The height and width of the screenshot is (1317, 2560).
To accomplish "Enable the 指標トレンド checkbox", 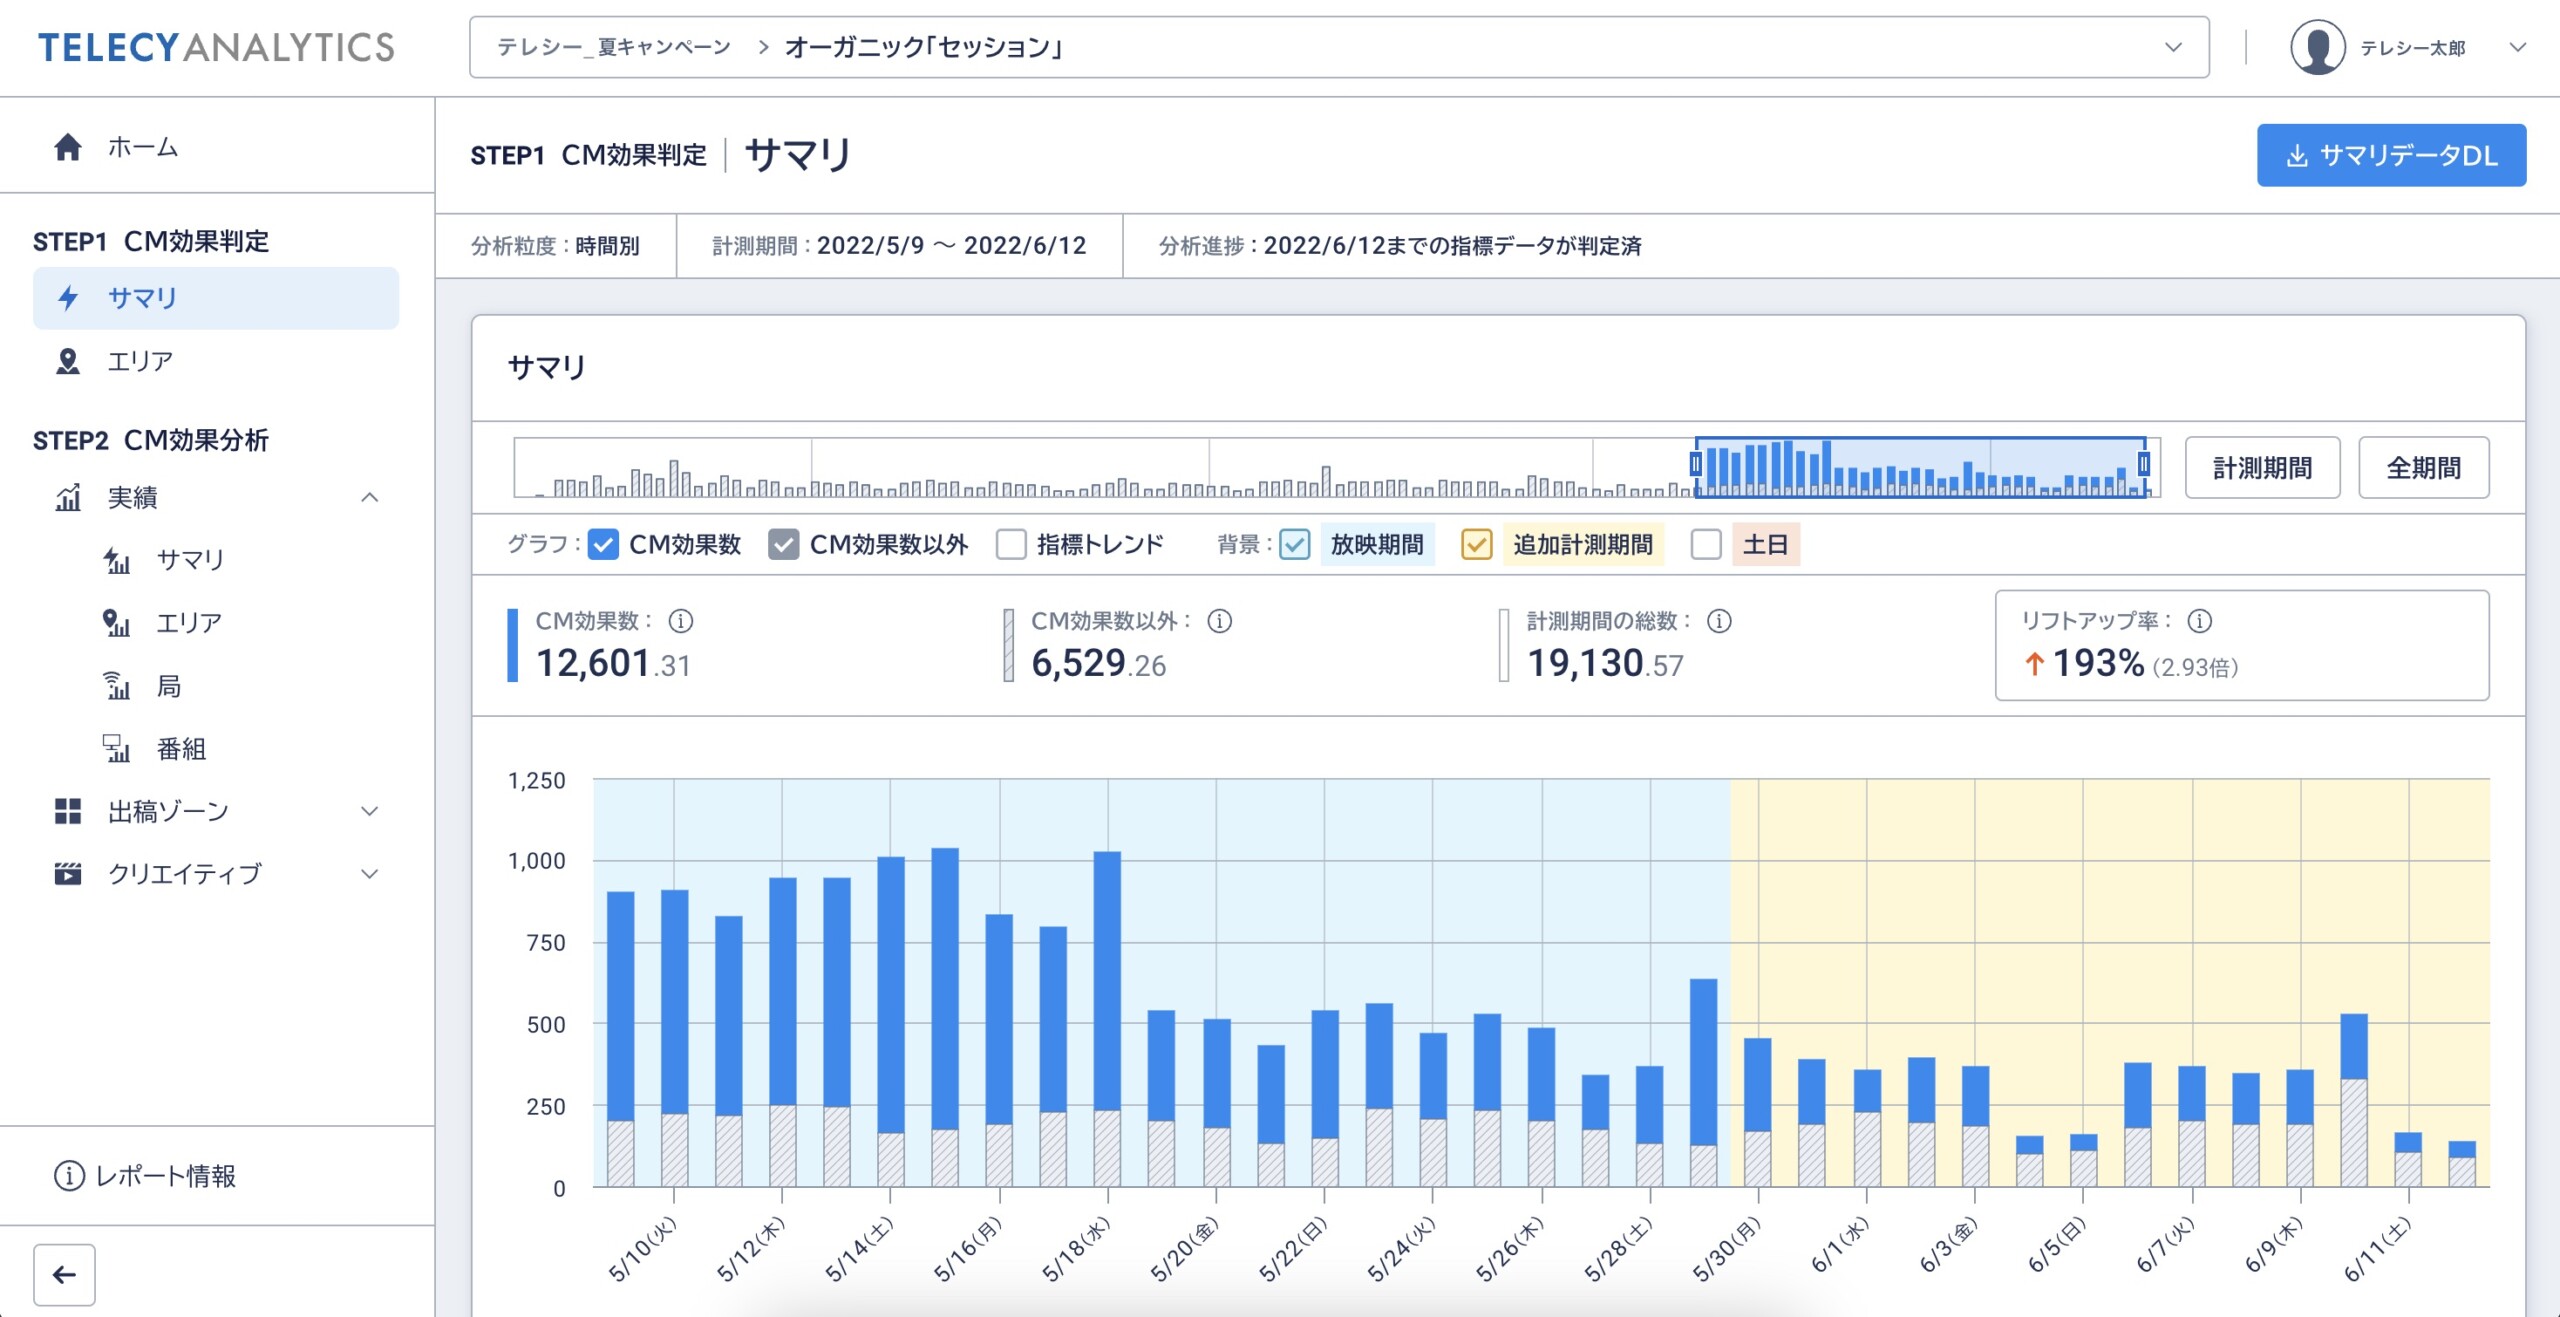I will (x=1011, y=544).
